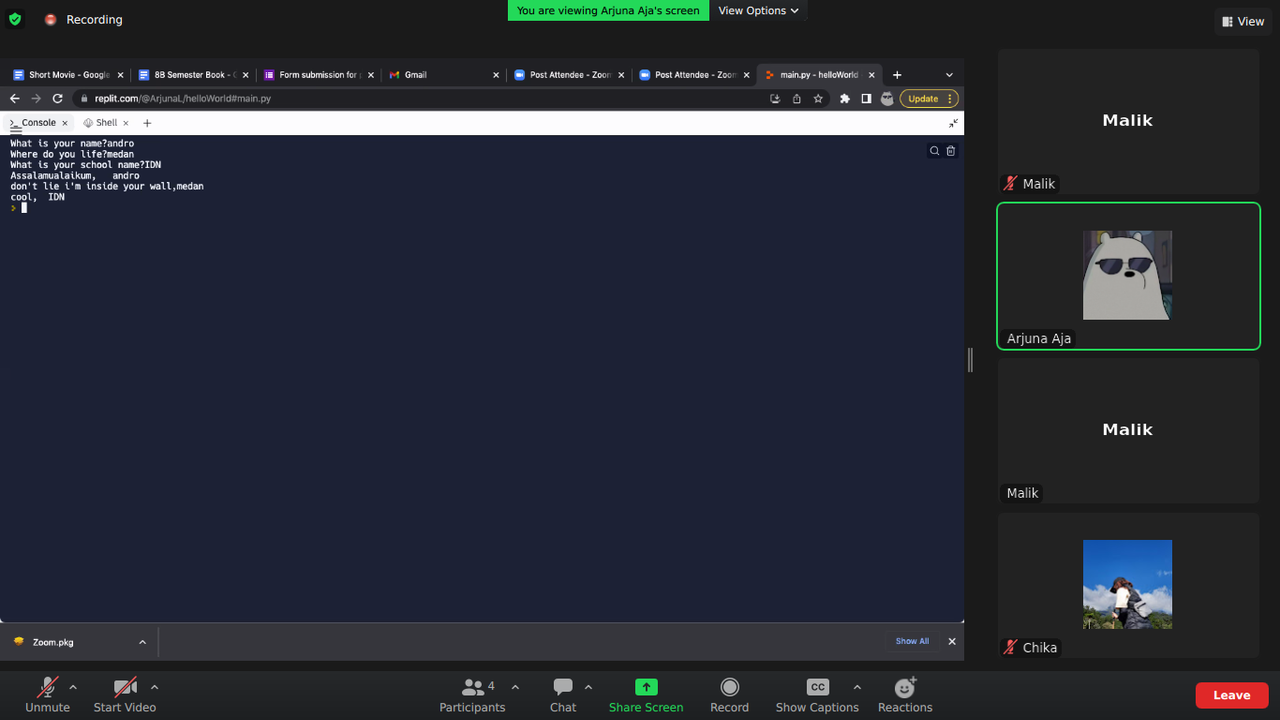Image resolution: width=1280 pixels, height=720 pixels.
Task: Open the Zoom.pkg download chevron
Action: click(x=142, y=641)
